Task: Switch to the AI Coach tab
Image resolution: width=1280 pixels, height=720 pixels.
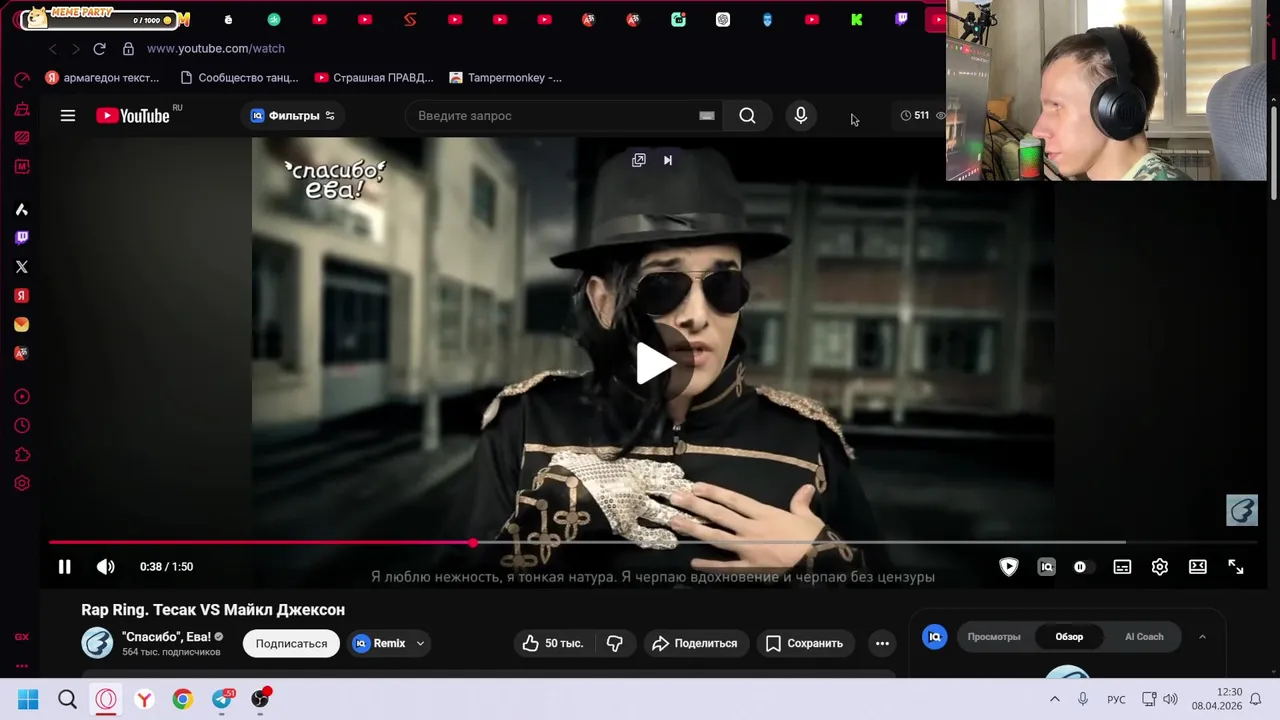Action: click(x=1144, y=637)
